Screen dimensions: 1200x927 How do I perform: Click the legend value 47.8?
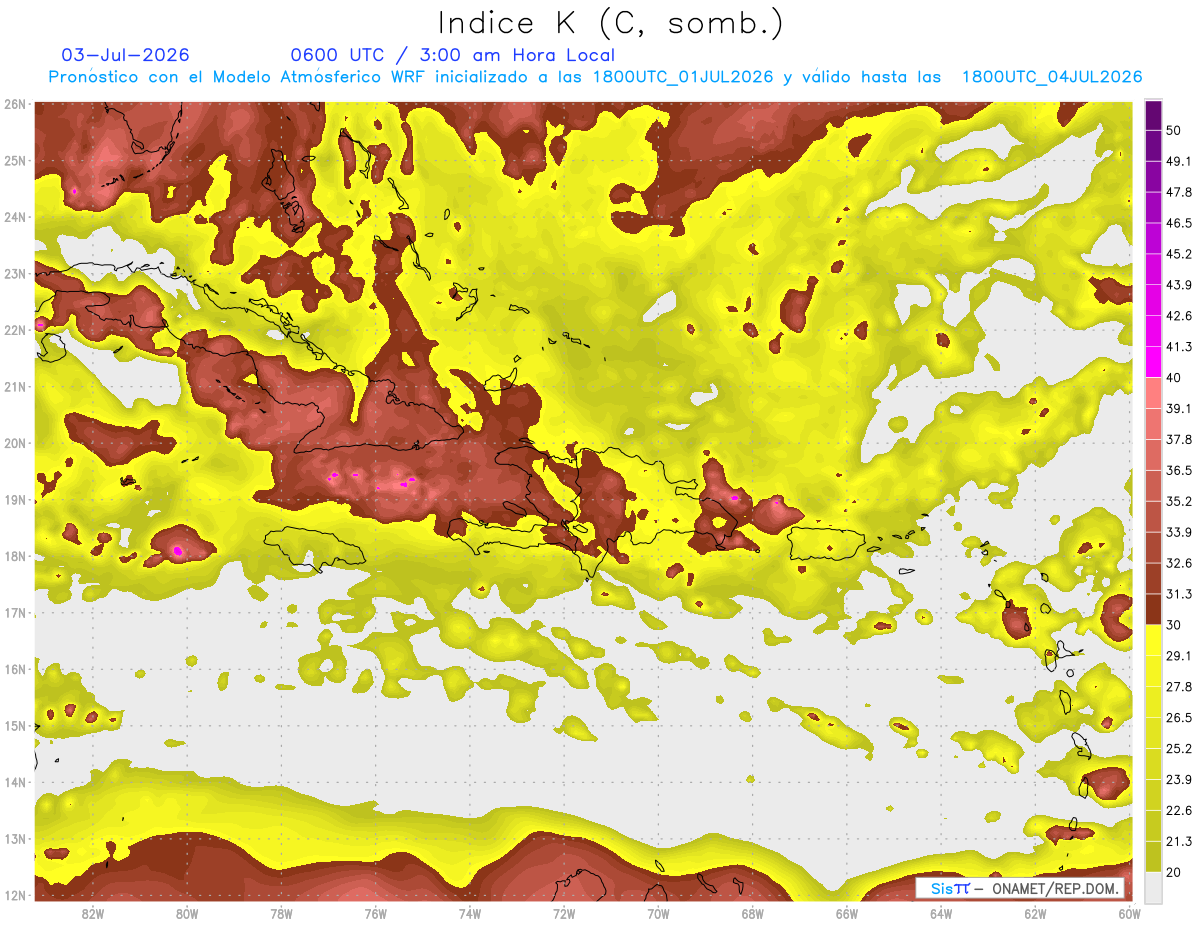[1179, 192]
